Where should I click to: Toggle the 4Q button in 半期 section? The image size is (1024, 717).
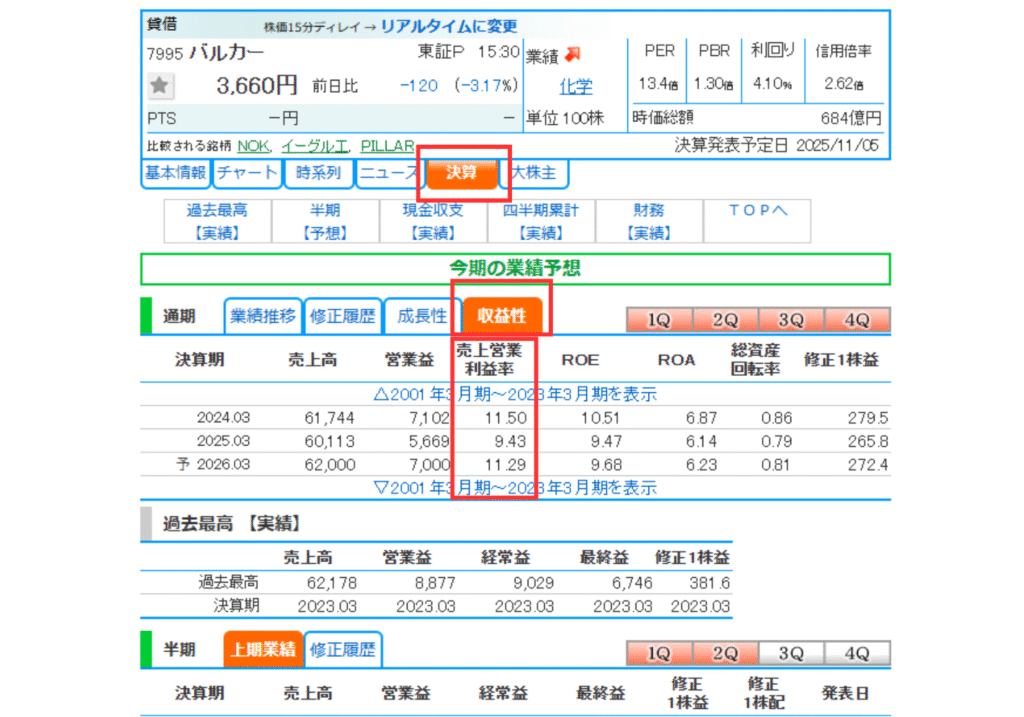coord(857,653)
